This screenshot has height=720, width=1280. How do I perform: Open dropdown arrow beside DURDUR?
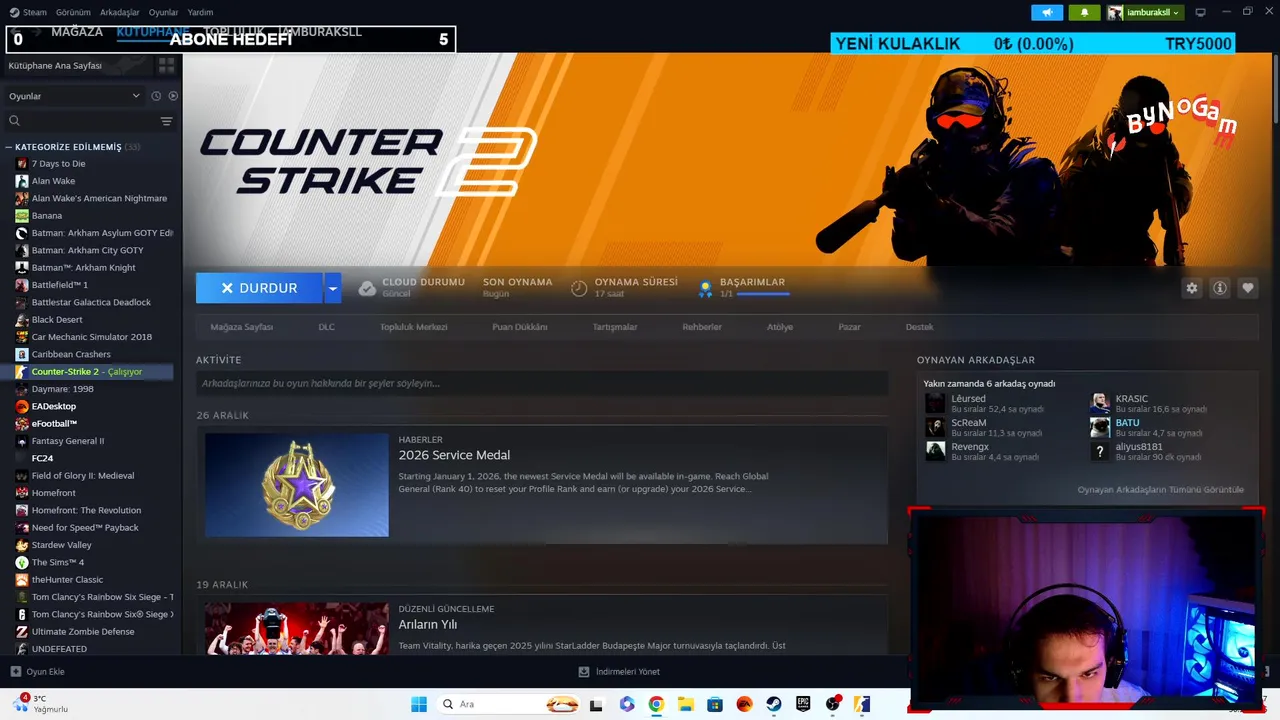pos(333,288)
